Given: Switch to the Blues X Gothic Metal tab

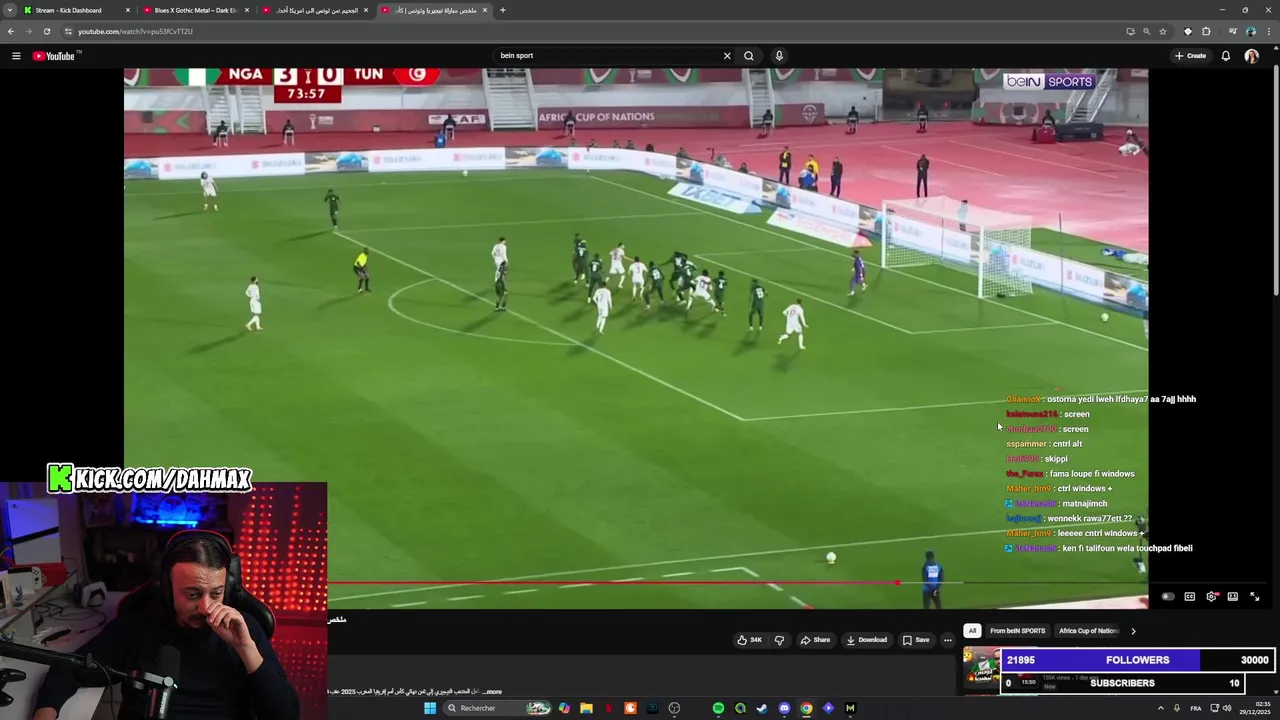Looking at the screenshot, I should [195, 10].
